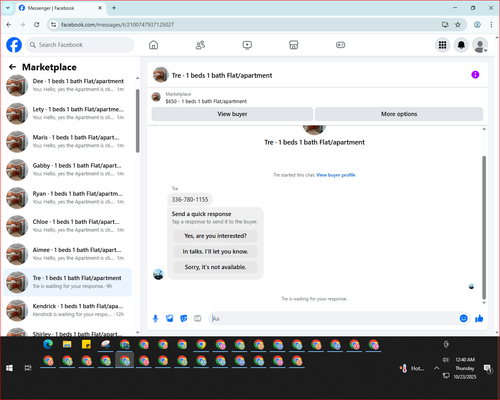Open the Windows Start menu
The width and height of the screenshot is (500, 400).
coord(9,368)
